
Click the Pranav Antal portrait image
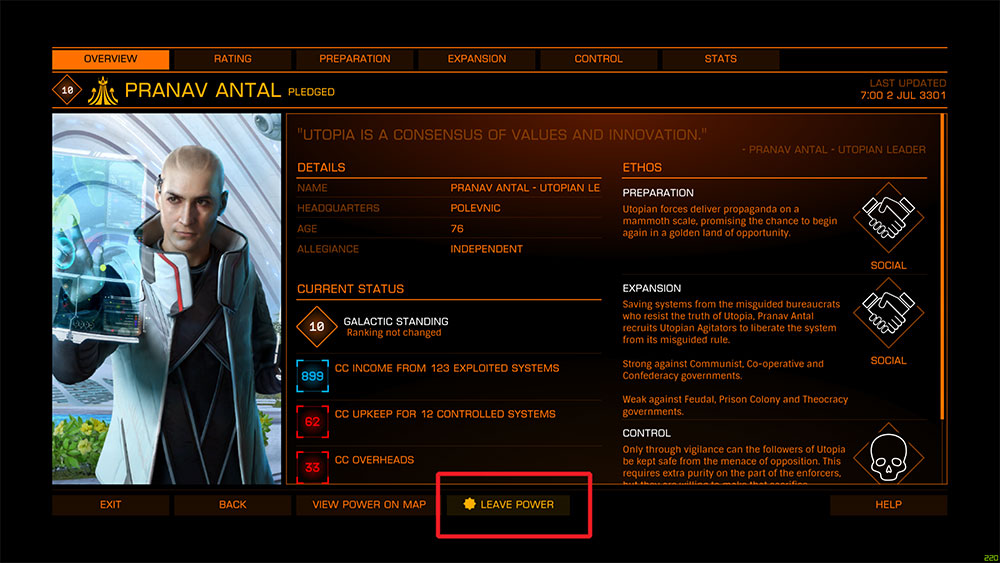pyautogui.click(x=166, y=299)
